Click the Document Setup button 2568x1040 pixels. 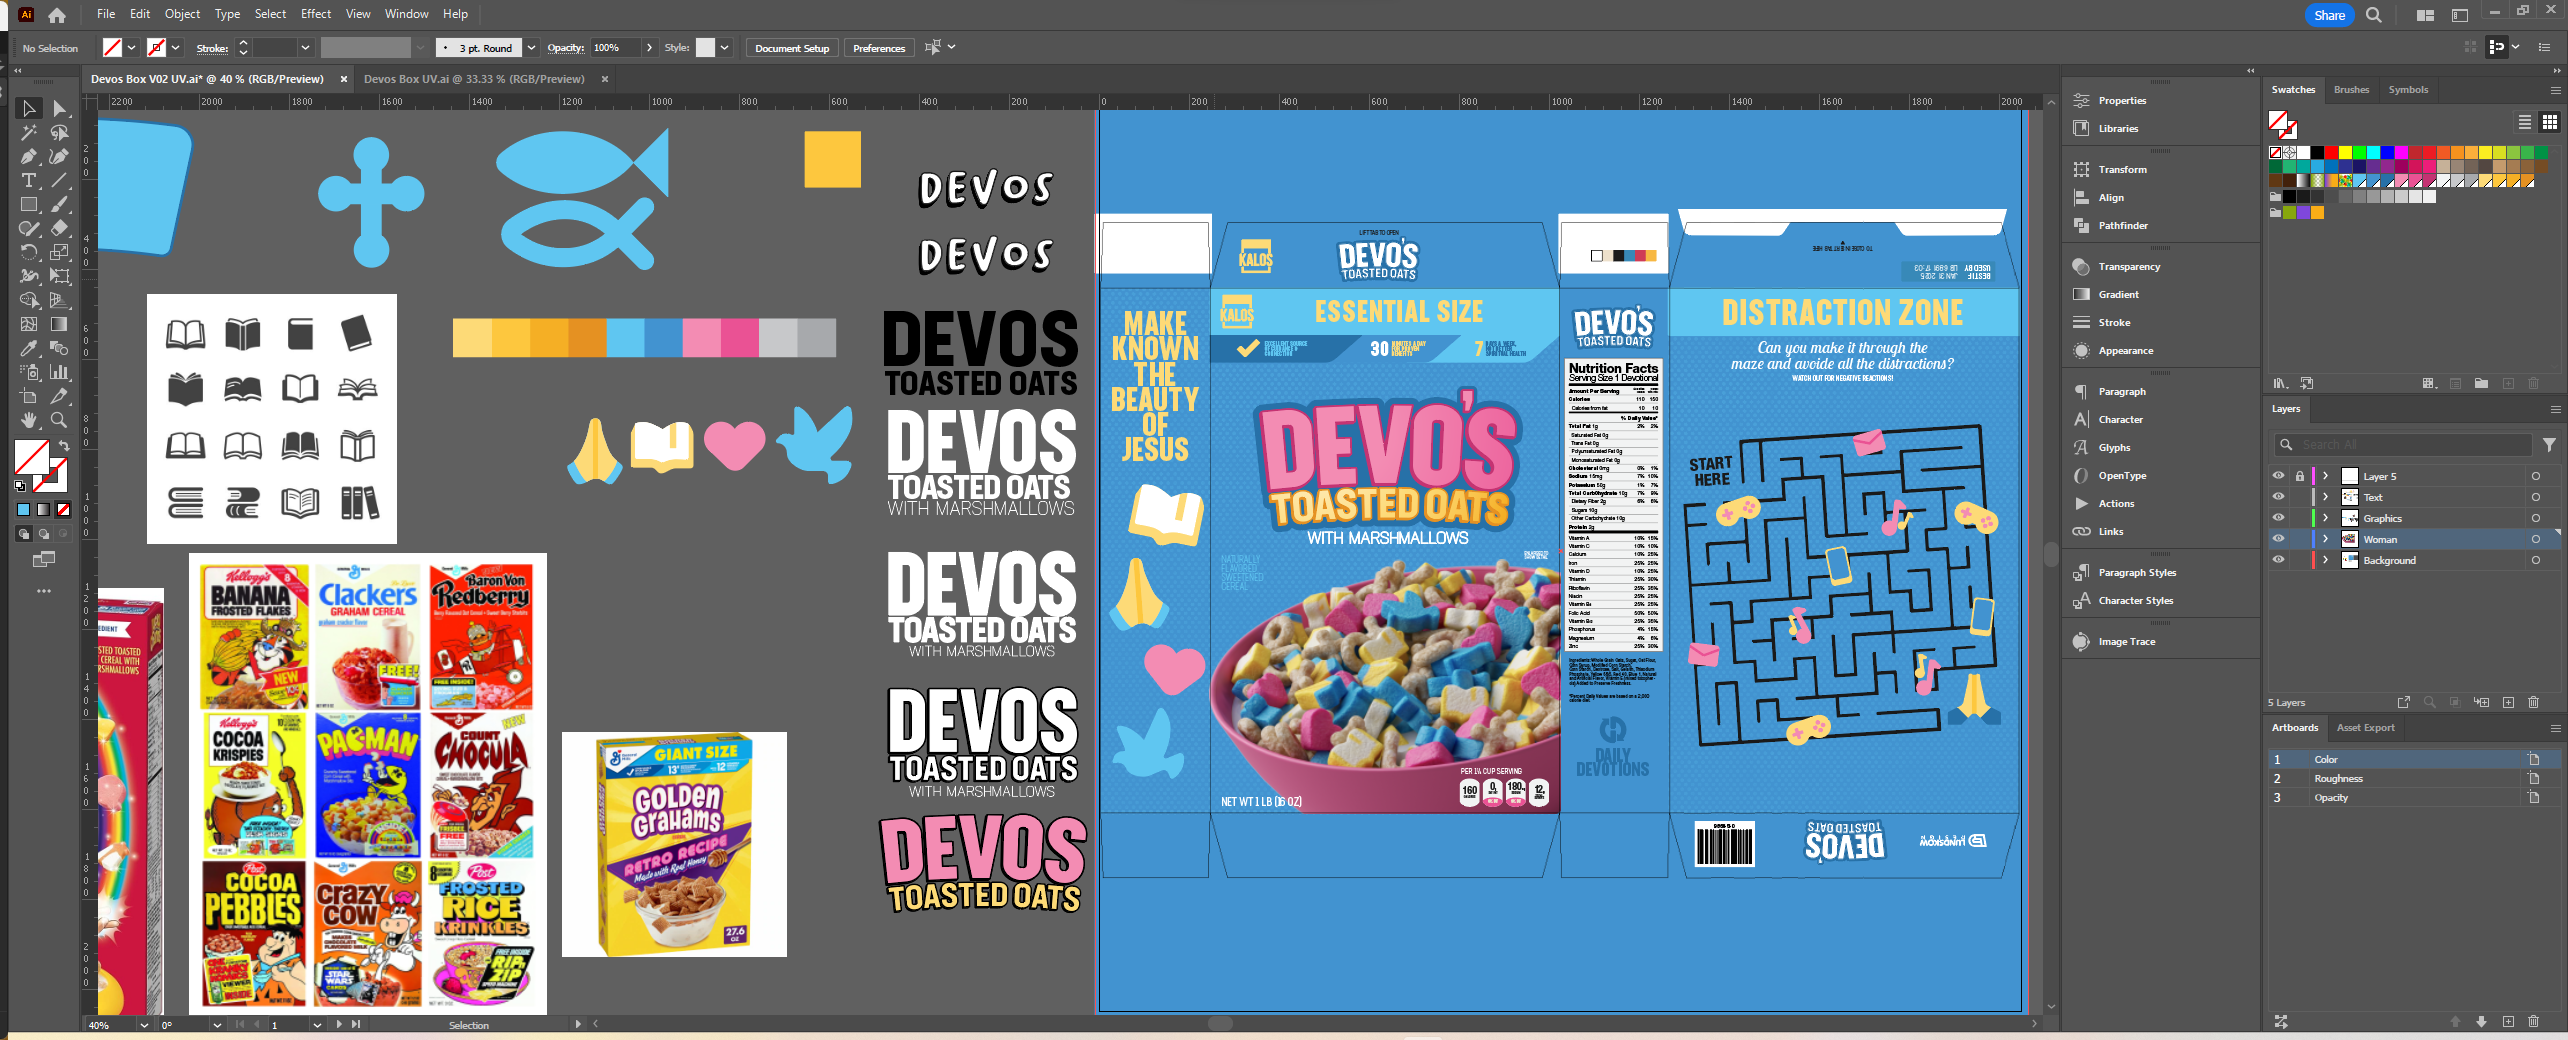(791, 48)
